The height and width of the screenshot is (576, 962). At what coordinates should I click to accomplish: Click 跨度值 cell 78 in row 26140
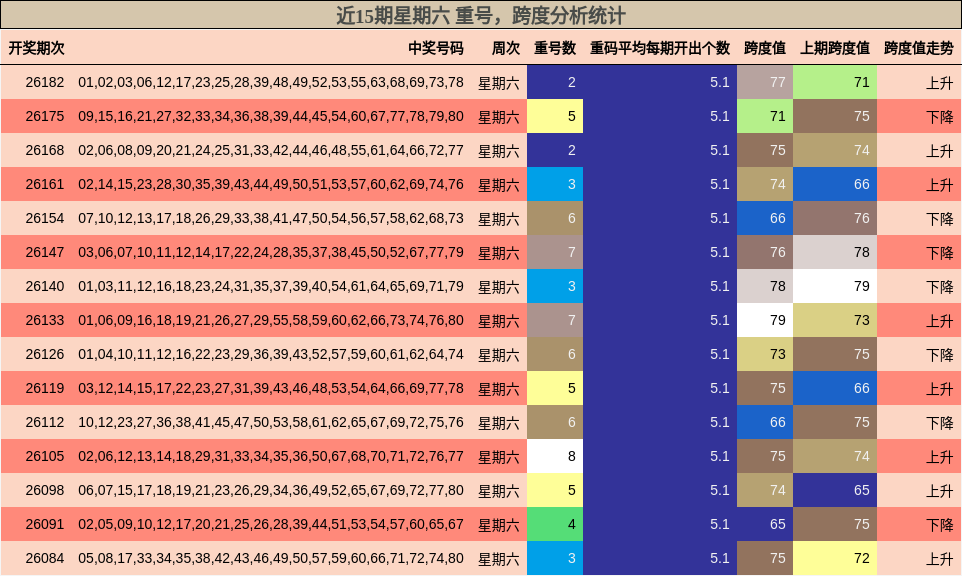point(764,286)
